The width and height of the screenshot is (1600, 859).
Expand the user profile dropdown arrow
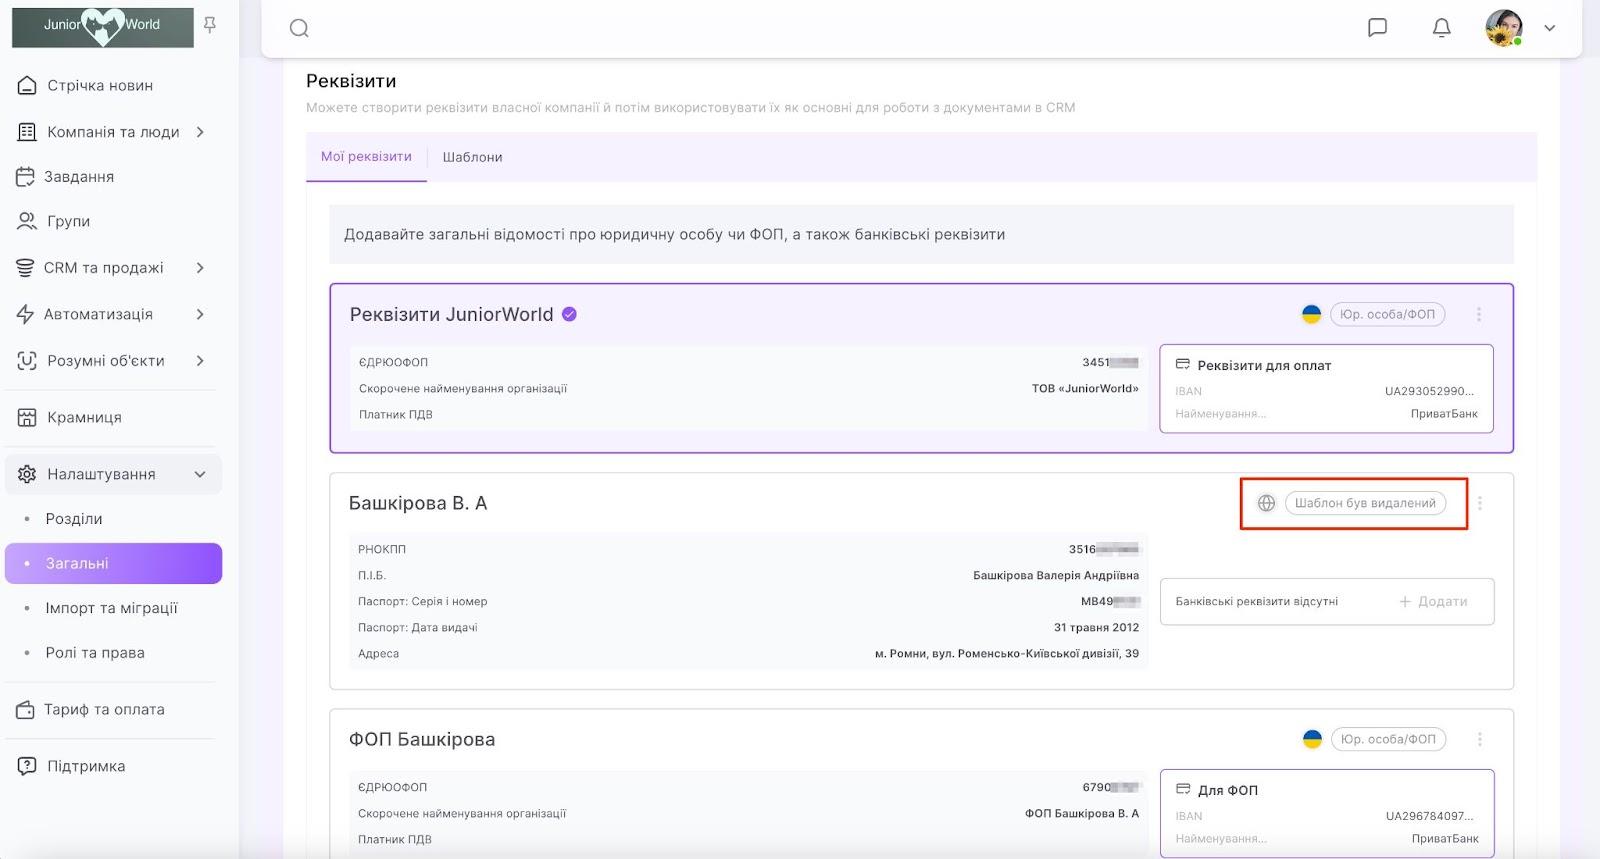pos(1549,28)
